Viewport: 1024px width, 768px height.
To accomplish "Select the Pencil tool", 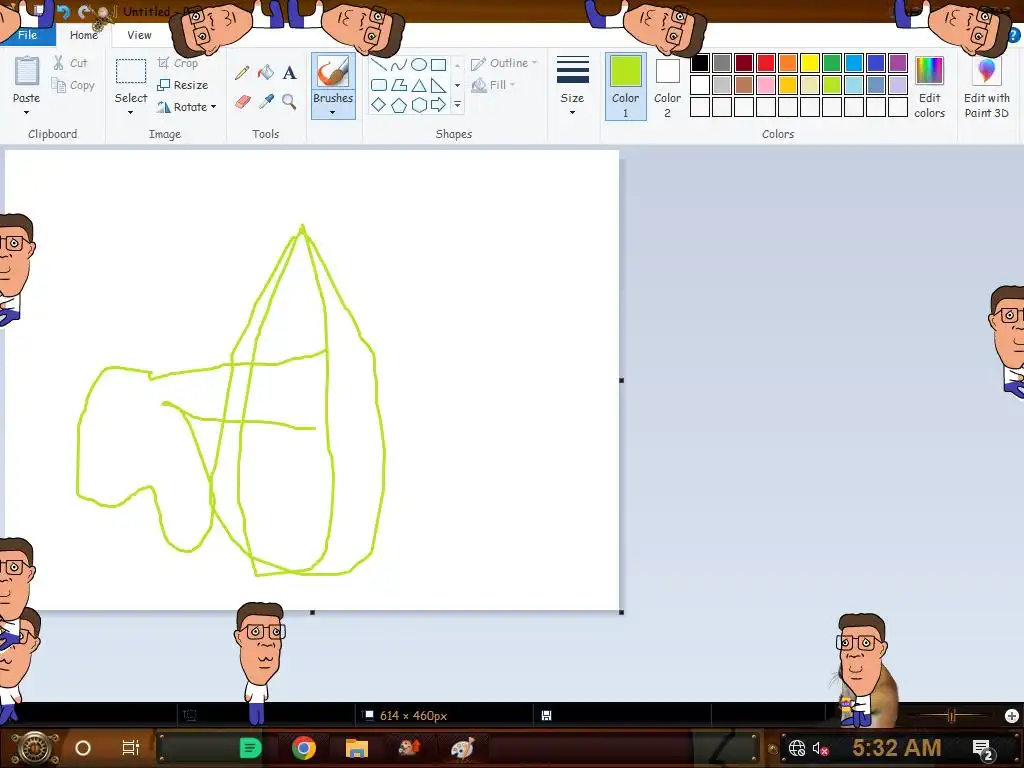I will pos(242,72).
